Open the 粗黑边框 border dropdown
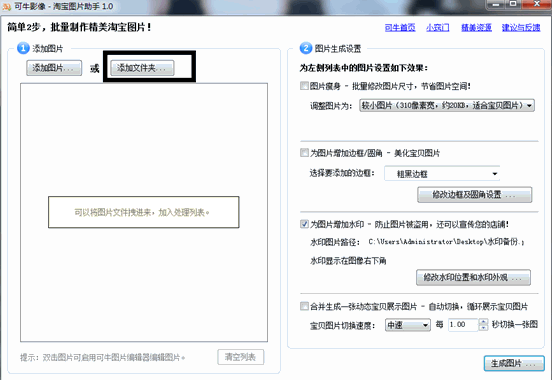 point(442,174)
